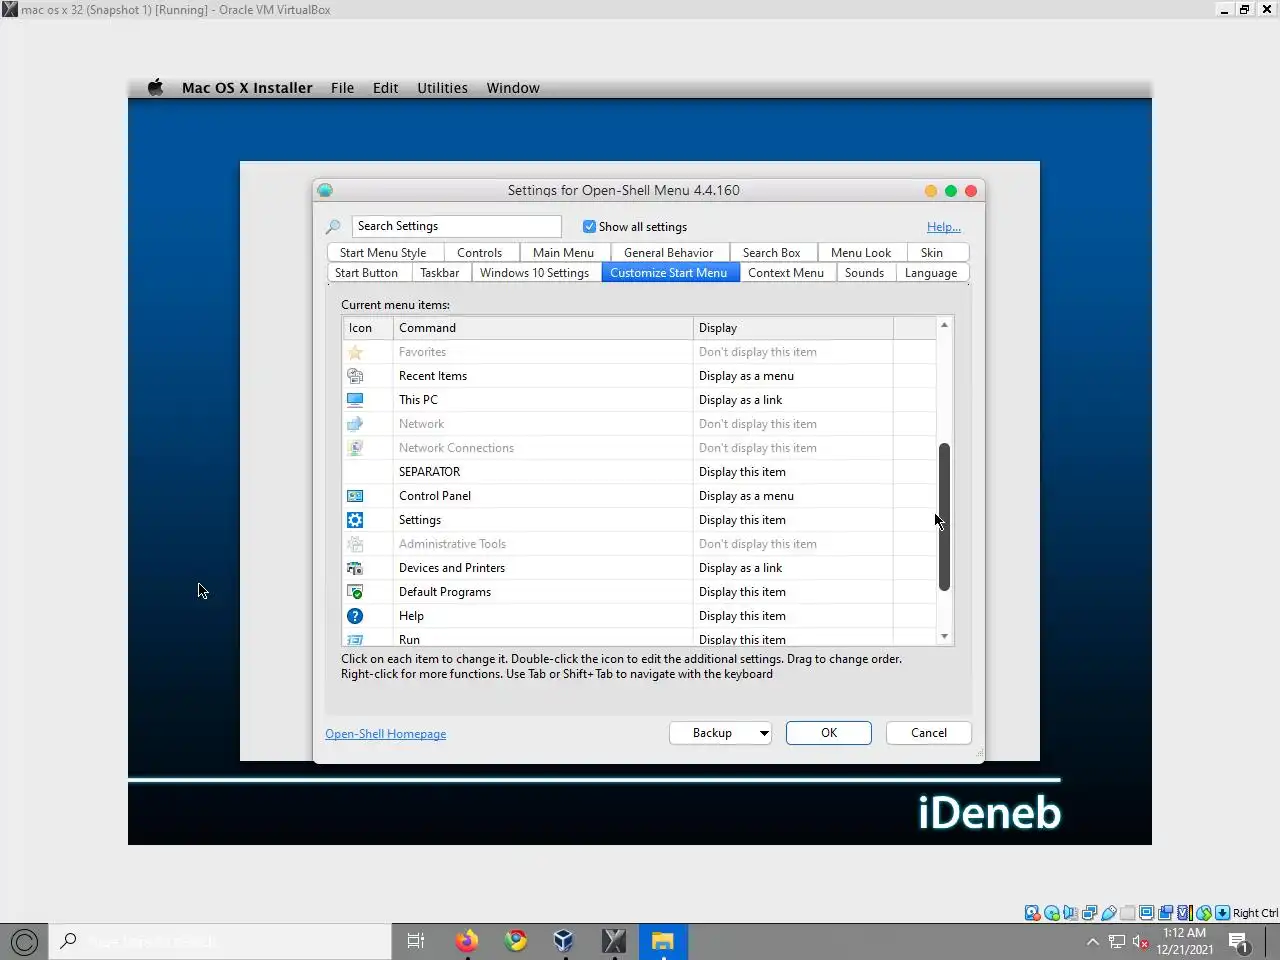Click the VirtualBox audio status icon
The width and height of the screenshot is (1280, 960).
(1071, 913)
